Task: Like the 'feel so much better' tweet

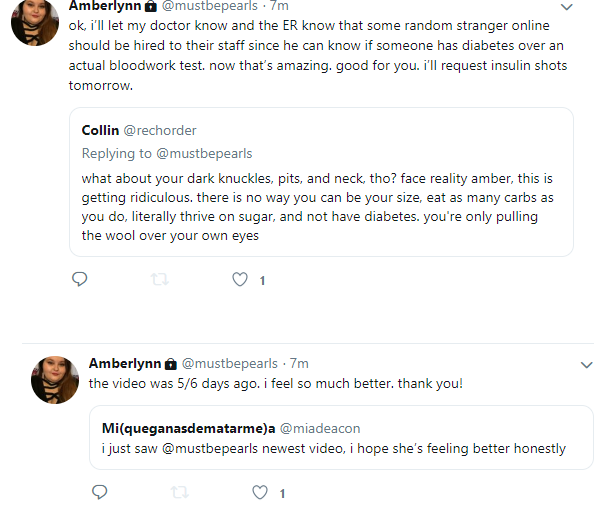Action: [x=260, y=492]
